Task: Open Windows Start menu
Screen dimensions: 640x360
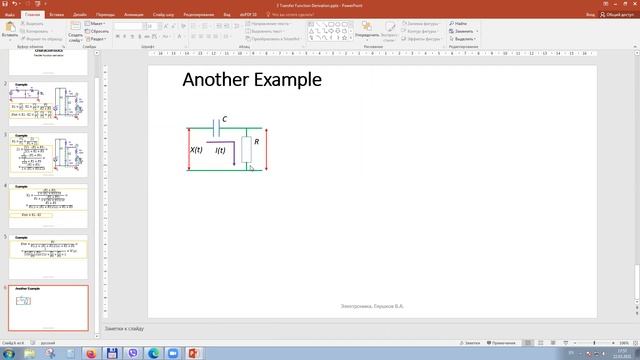Action: [9, 353]
